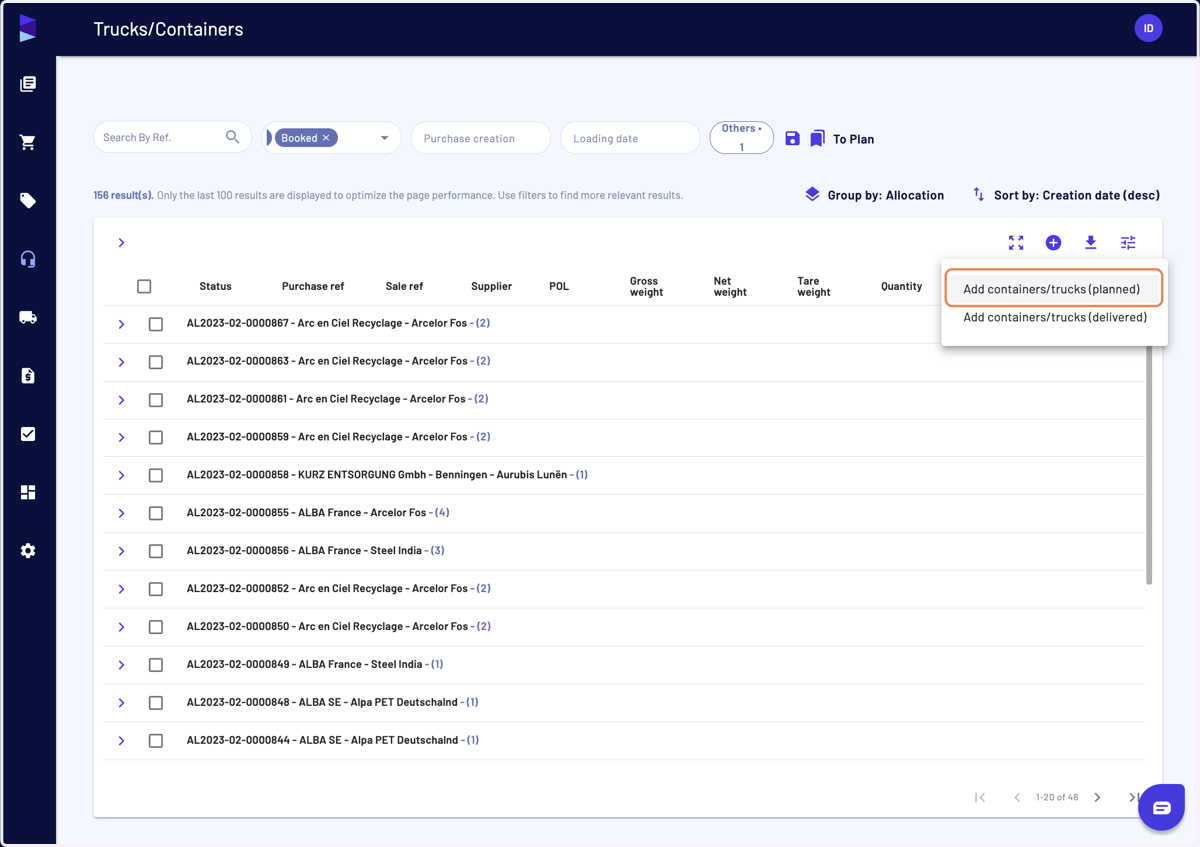1200x847 pixels.
Task: Open the settings gear in sidebar
Action: (x=28, y=551)
